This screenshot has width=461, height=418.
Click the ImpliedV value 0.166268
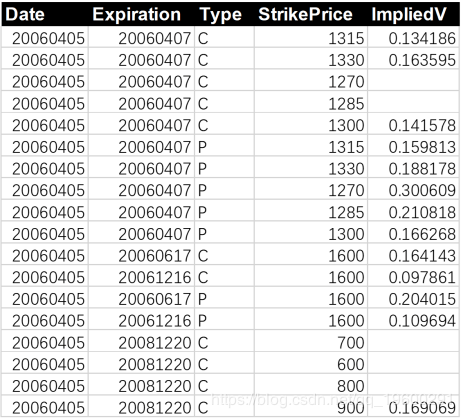tap(422, 234)
